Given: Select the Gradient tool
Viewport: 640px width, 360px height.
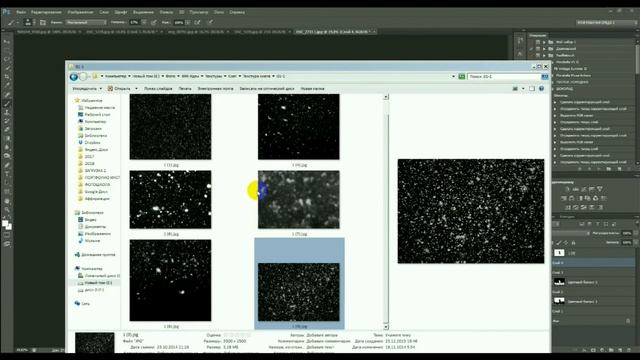Looking at the screenshot, I should (x=7, y=138).
